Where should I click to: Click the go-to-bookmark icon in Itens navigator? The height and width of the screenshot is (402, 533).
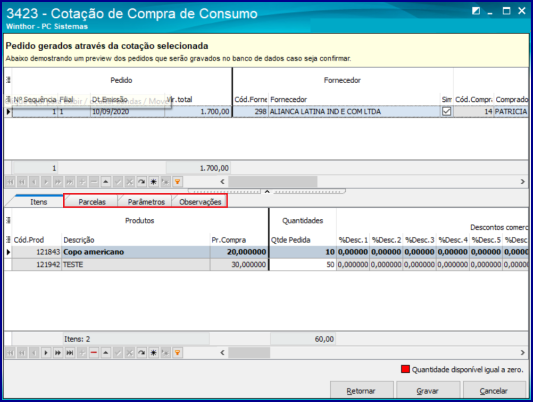(165, 353)
